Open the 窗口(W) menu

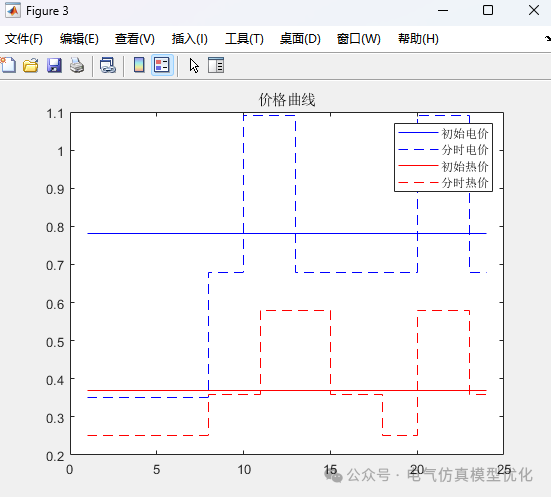tap(358, 39)
